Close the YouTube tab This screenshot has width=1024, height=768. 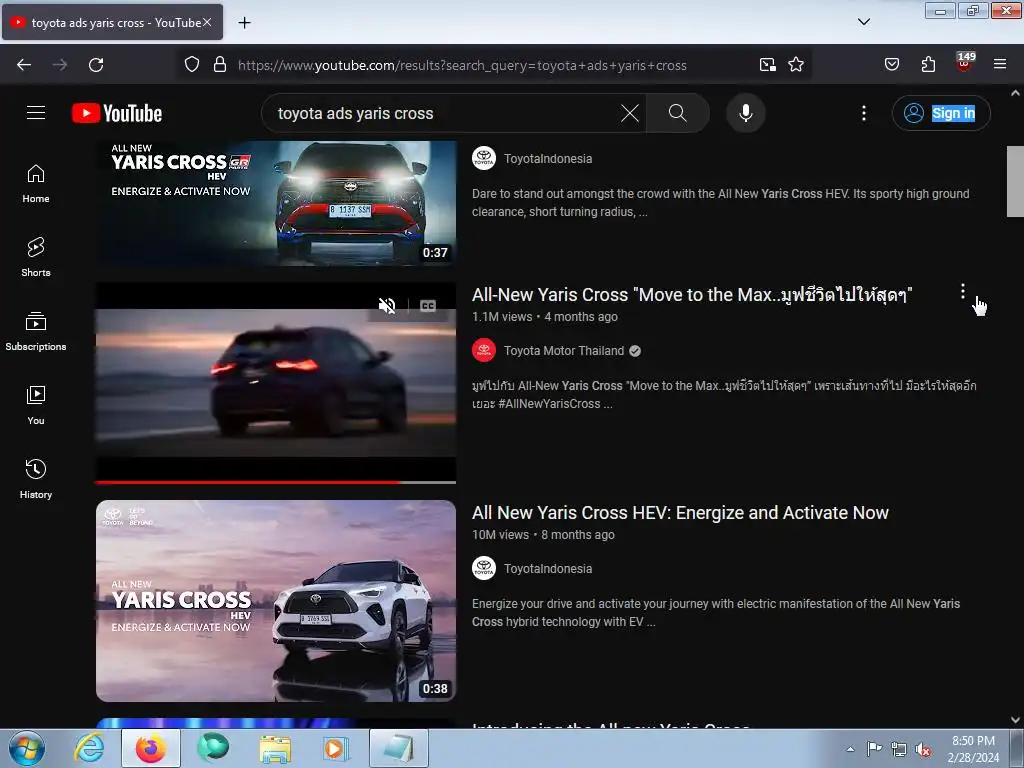click(x=207, y=22)
